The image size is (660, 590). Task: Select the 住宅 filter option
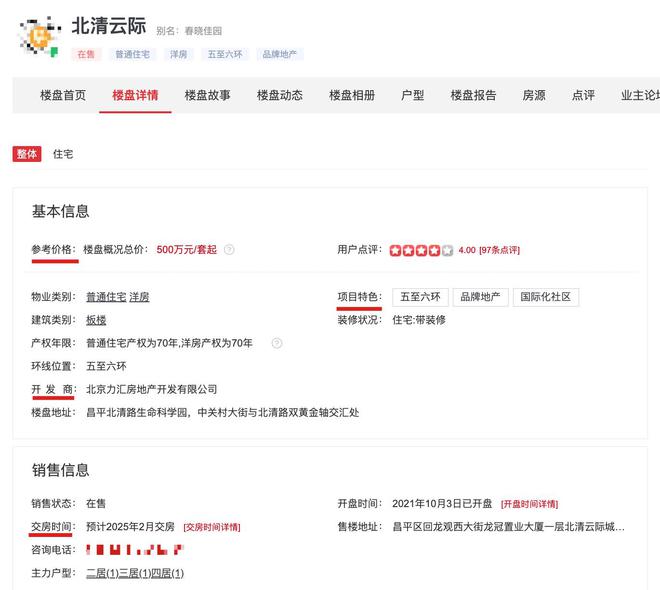coord(63,154)
